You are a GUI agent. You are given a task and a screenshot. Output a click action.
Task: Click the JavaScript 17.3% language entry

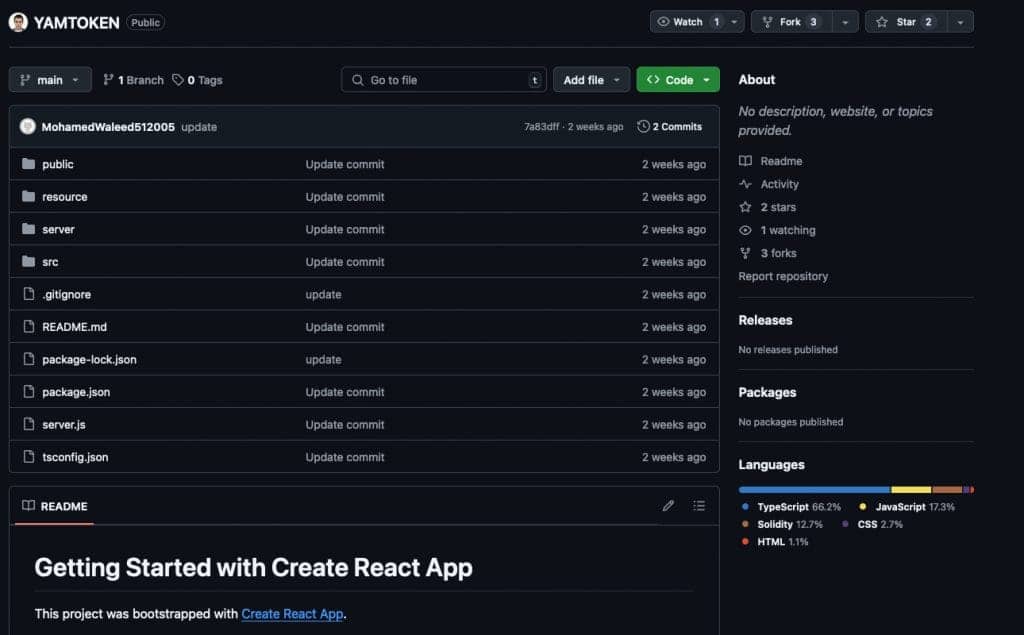point(907,507)
